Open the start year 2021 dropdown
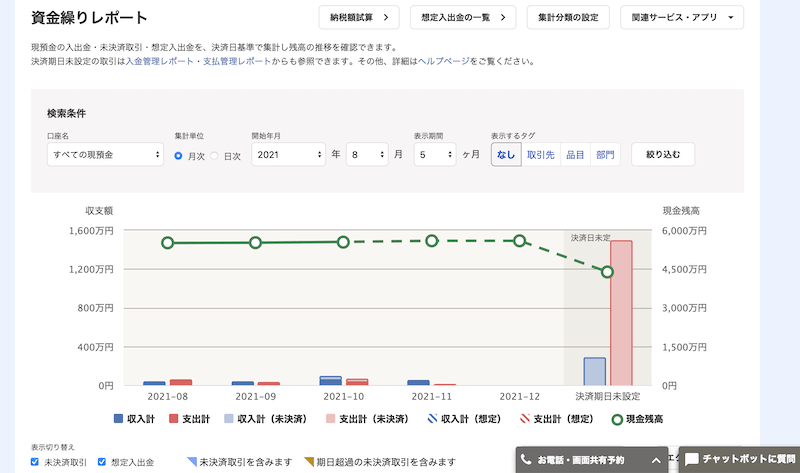The image size is (800, 473). pyautogui.click(x=288, y=155)
